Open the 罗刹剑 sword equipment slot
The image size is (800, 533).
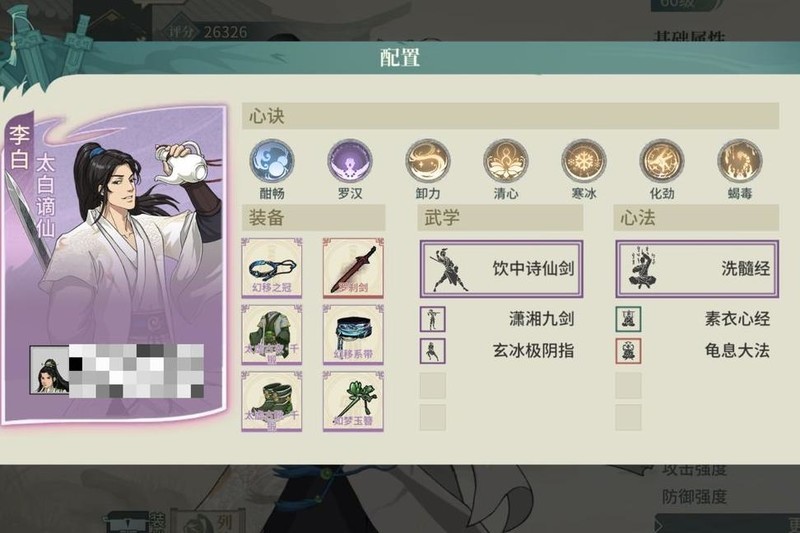(353, 268)
